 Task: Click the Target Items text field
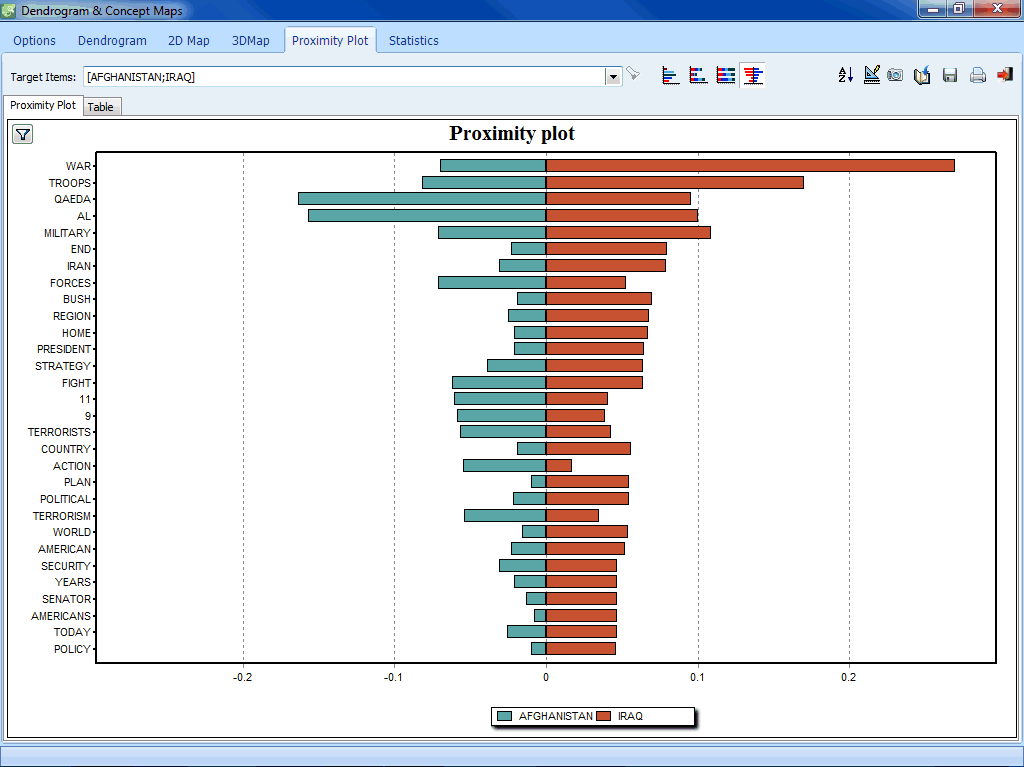344,76
